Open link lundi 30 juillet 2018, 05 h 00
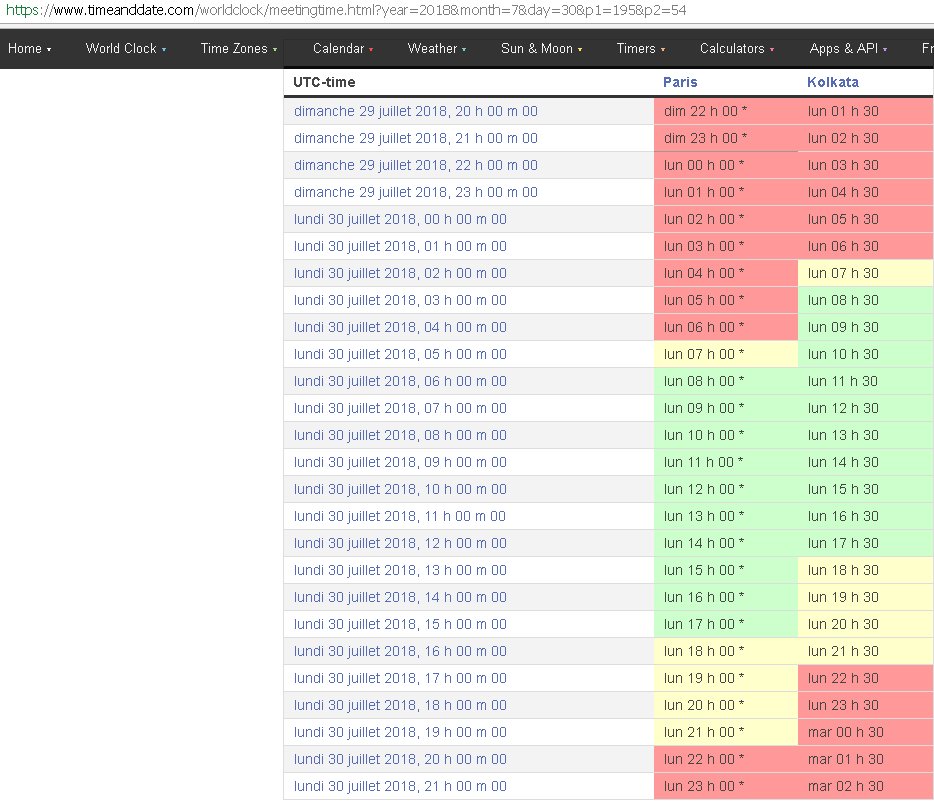Image resolution: width=934 pixels, height=803 pixels. pos(400,354)
